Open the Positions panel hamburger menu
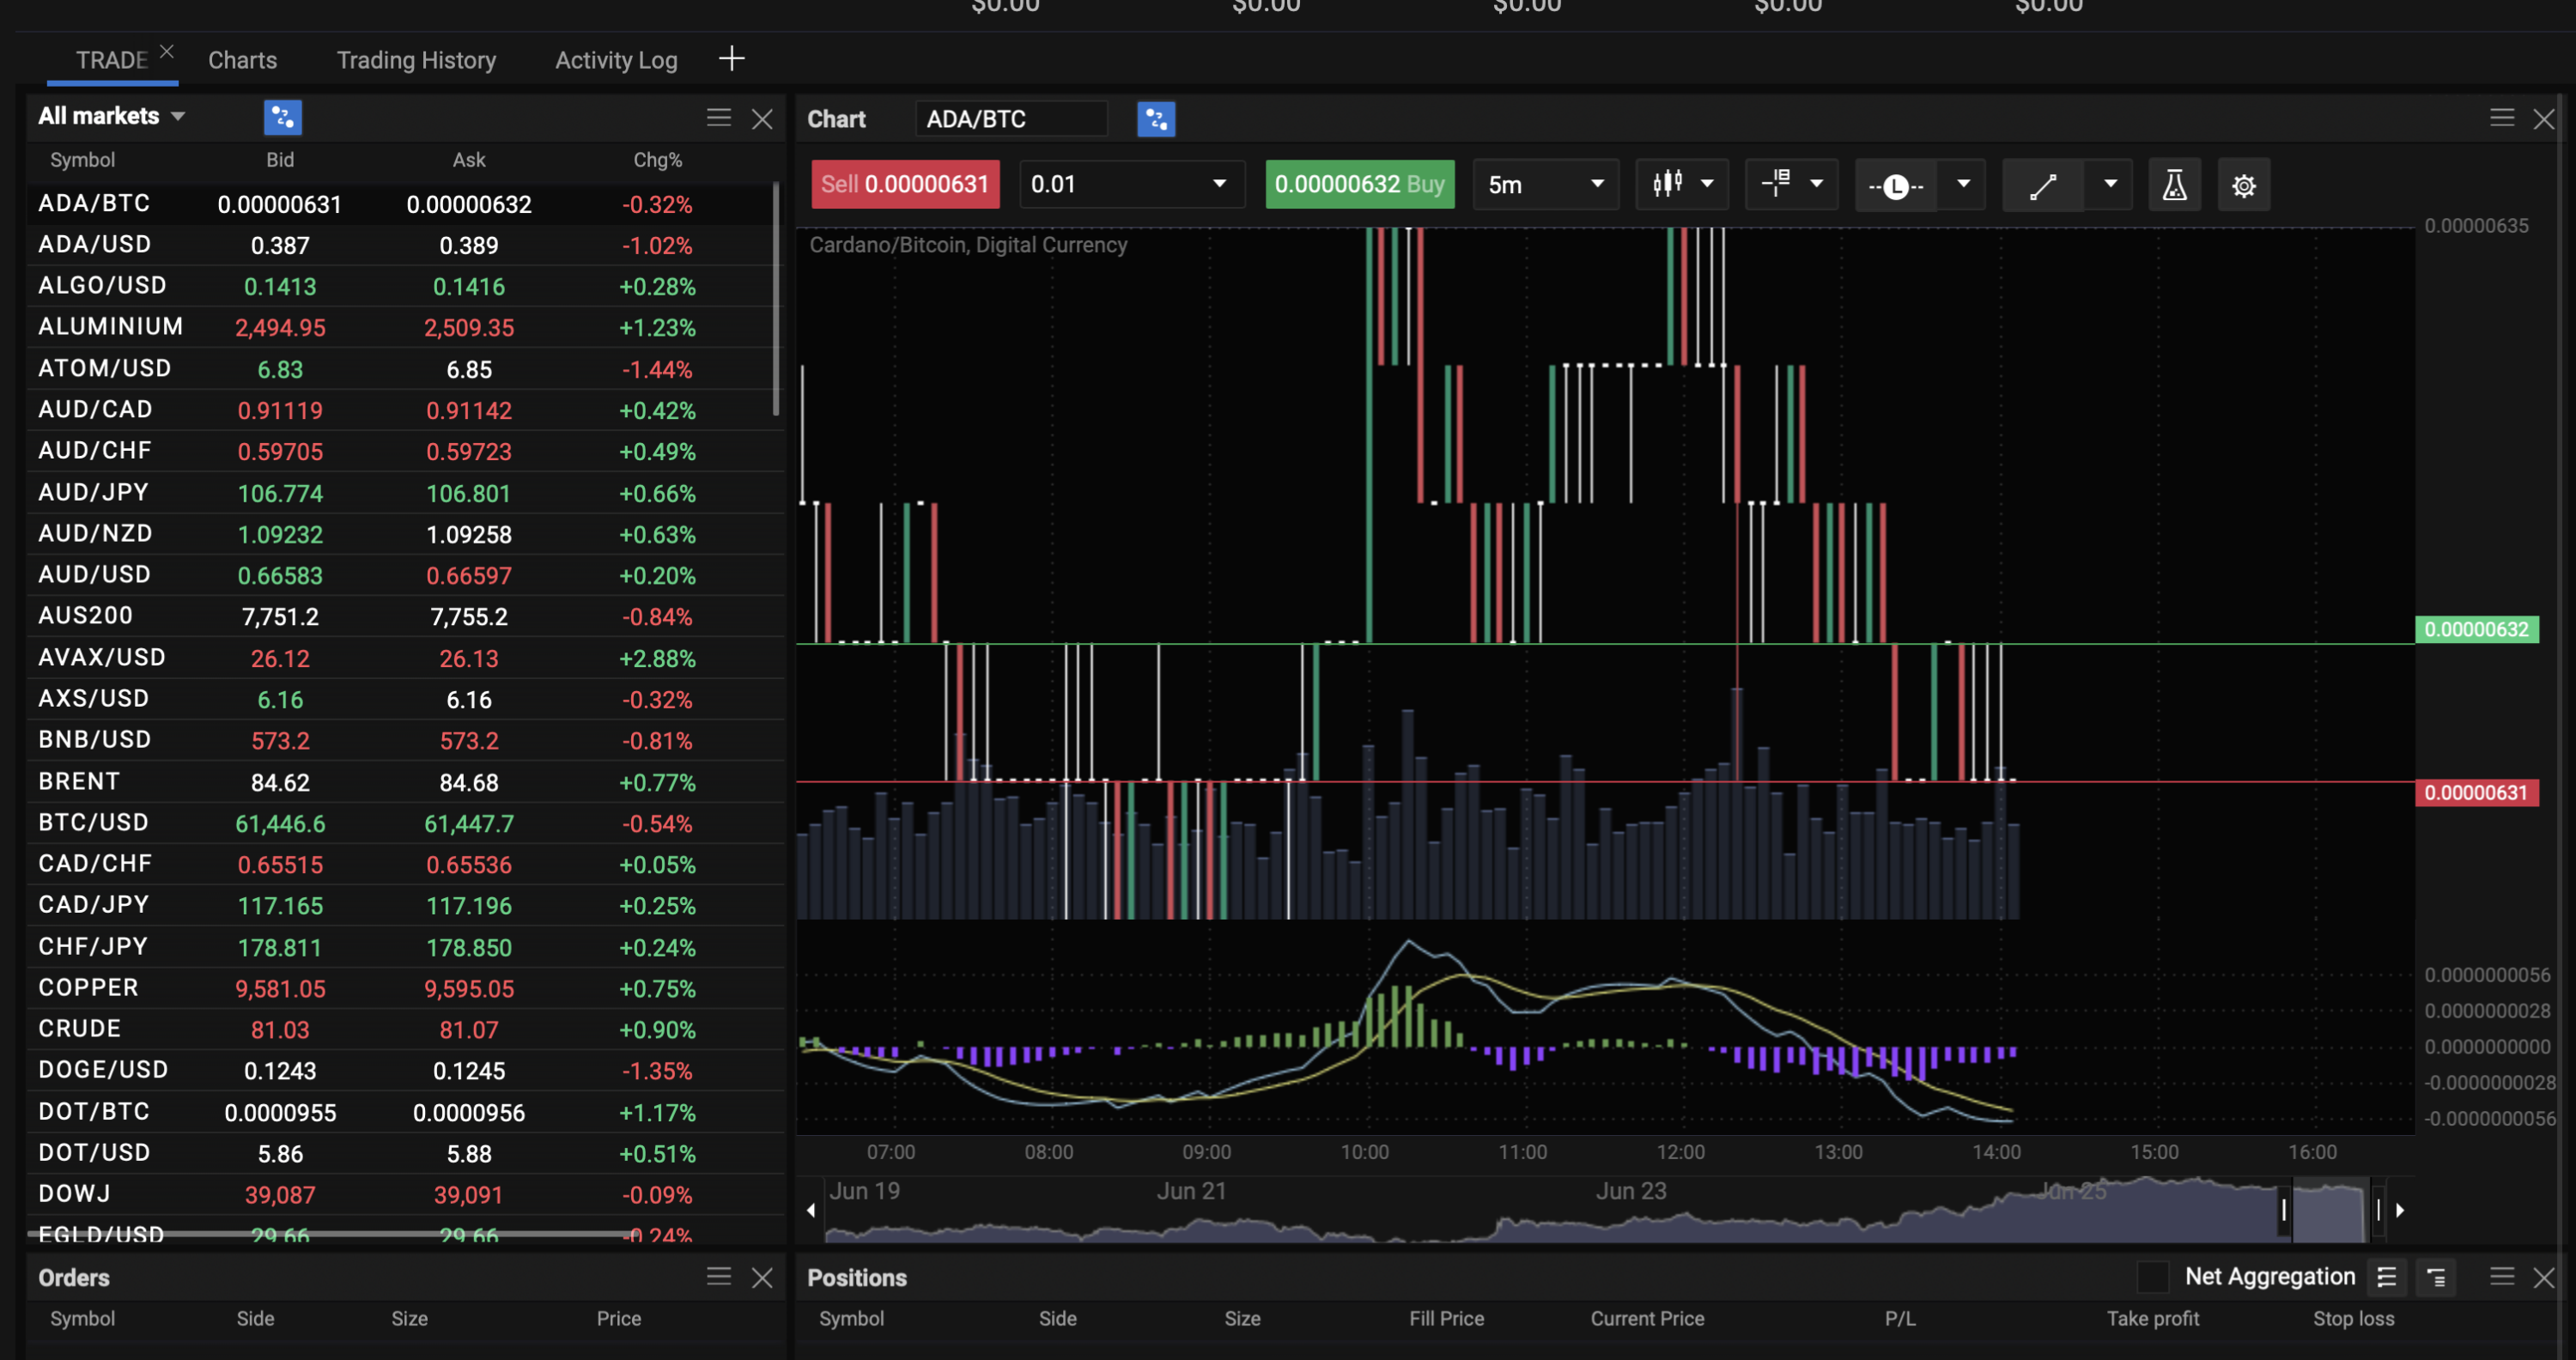This screenshot has width=2576, height=1360. [x=2501, y=1276]
